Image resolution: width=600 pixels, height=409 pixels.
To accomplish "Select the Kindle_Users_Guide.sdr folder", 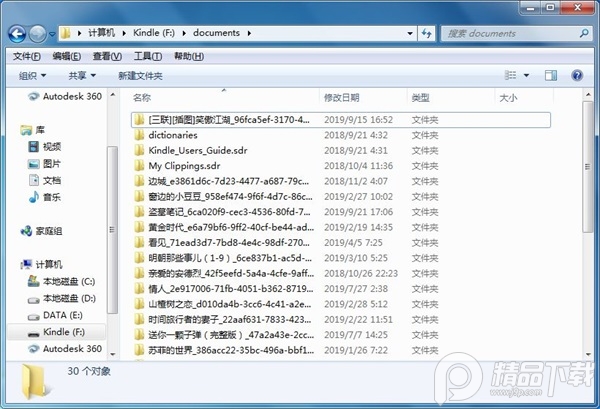I will pyautogui.click(x=196, y=150).
